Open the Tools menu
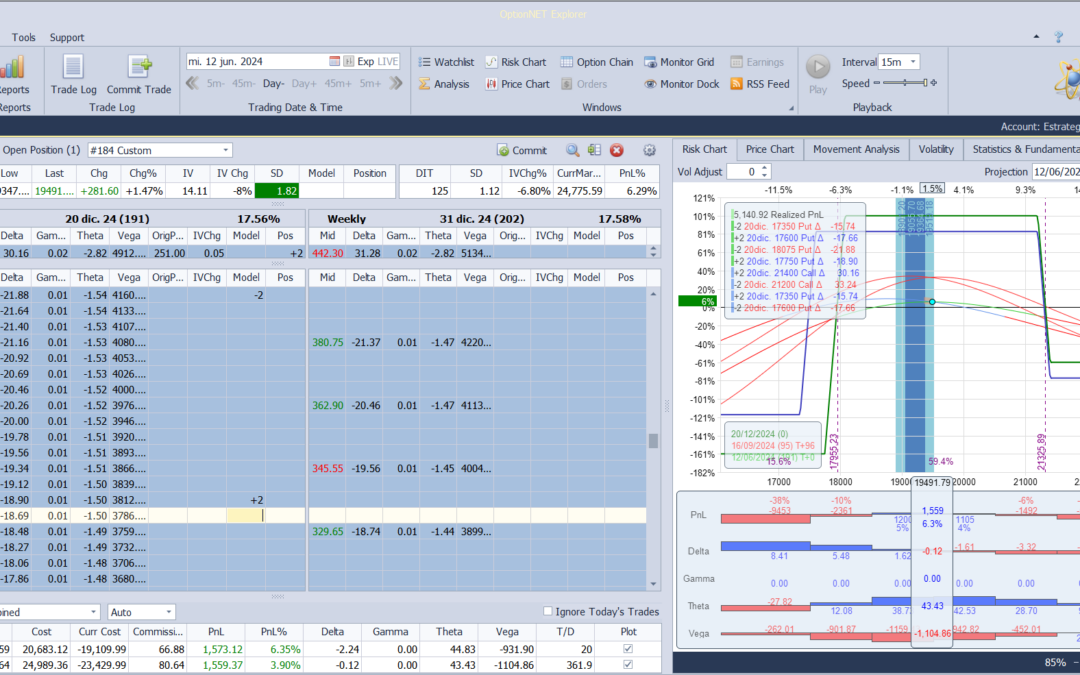The image size is (1080, 675). (x=23, y=37)
